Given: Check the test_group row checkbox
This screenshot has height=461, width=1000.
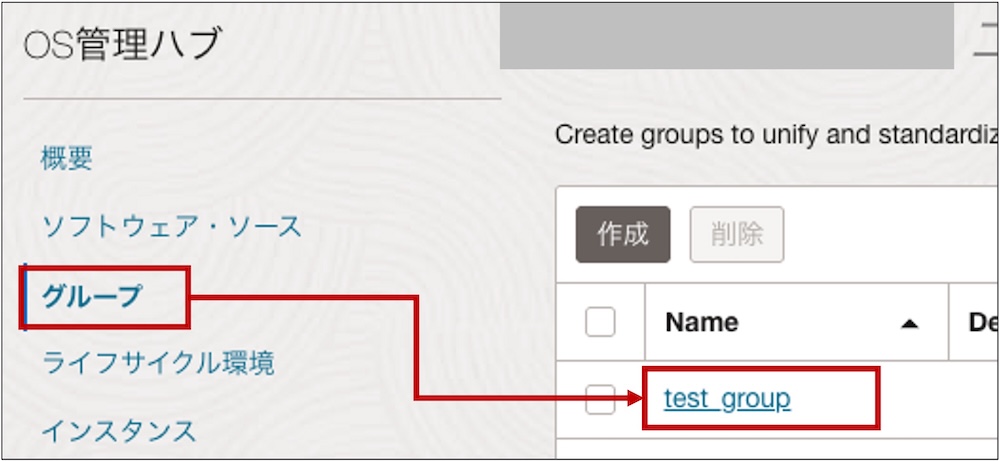Looking at the screenshot, I should [x=600, y=400].
